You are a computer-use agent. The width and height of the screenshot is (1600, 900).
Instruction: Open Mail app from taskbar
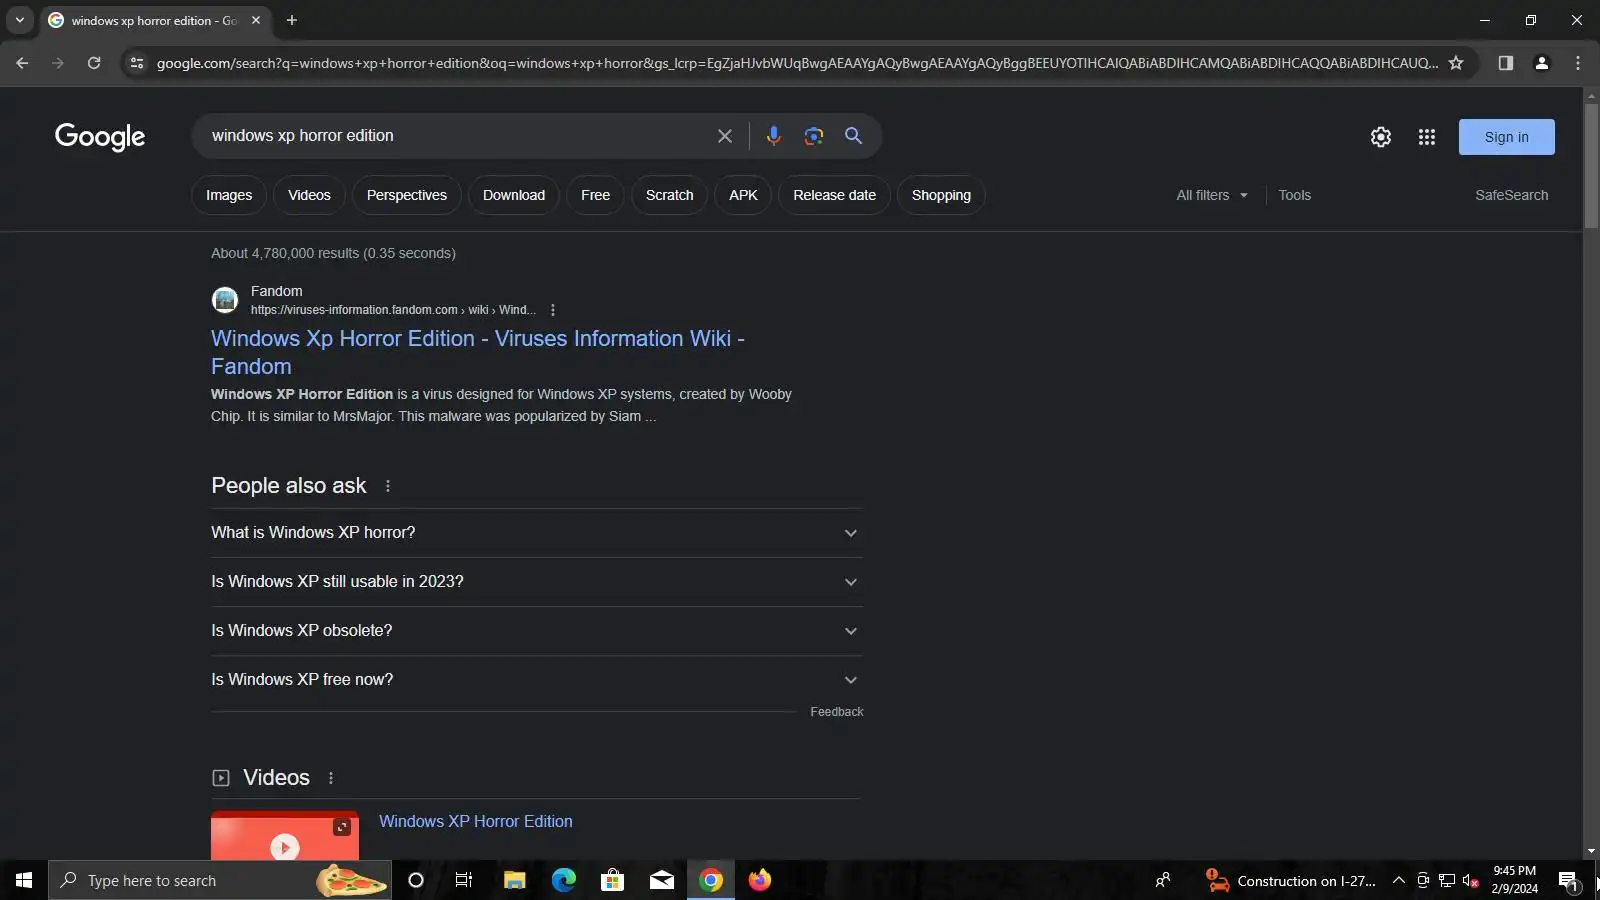point(662,880)
